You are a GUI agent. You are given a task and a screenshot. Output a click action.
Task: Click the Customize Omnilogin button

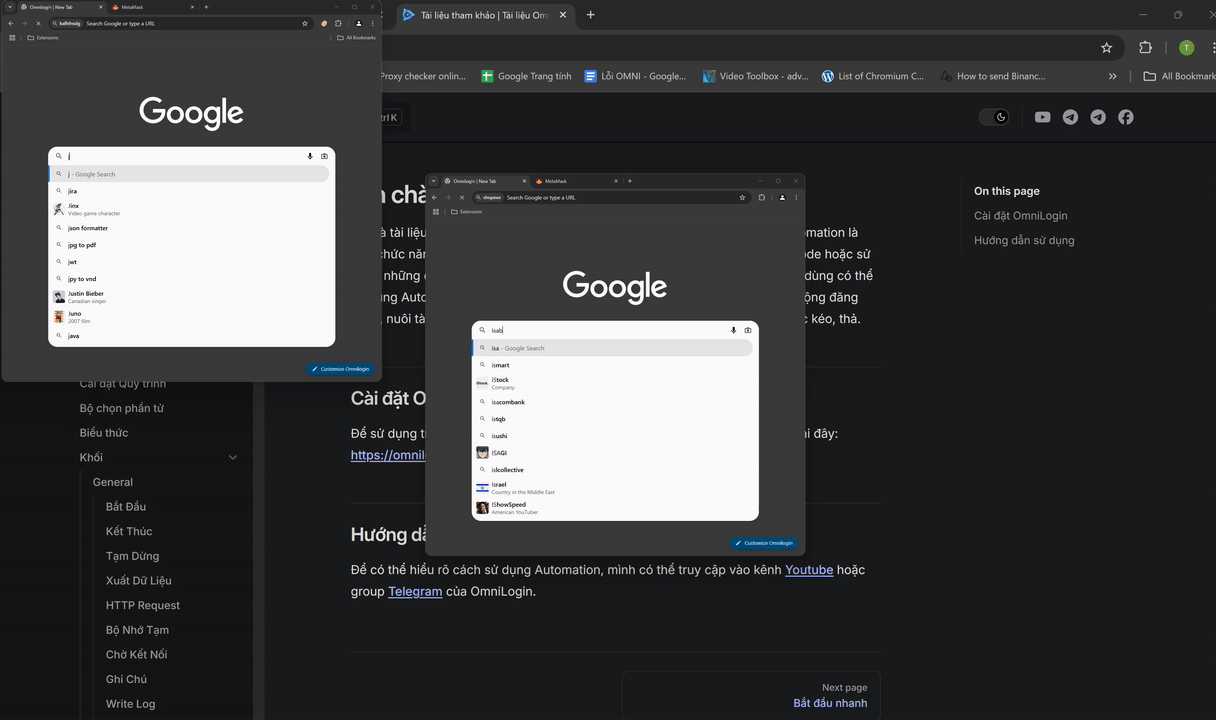pyautogui.click(x=341, y=368)
